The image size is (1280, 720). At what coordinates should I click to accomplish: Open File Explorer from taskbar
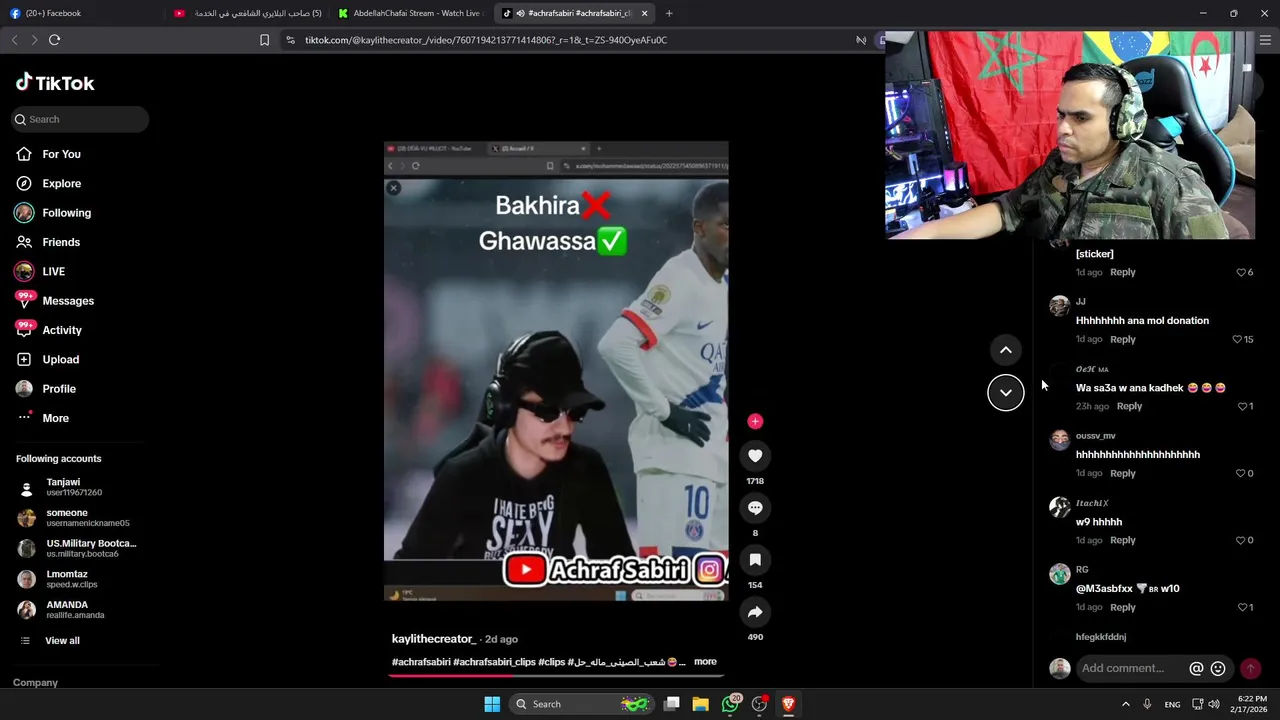coord(701,704)
